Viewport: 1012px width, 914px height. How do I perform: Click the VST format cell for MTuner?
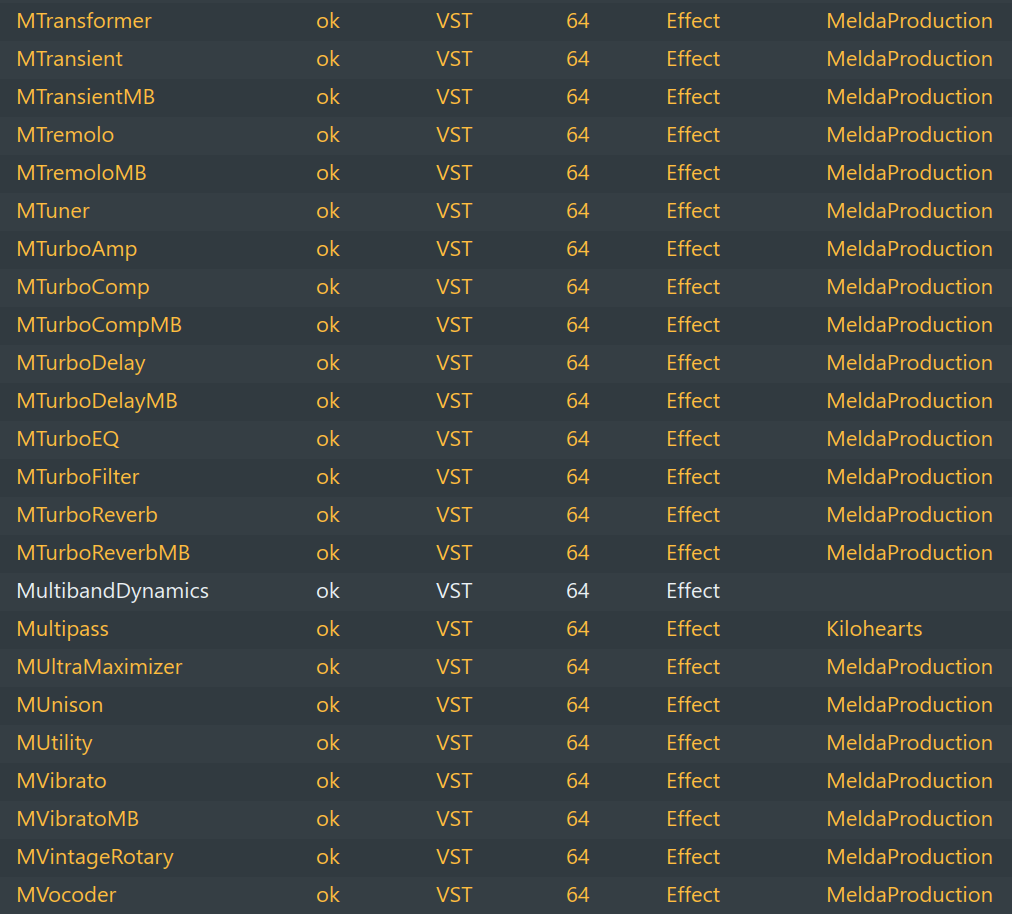coord(454,212)
